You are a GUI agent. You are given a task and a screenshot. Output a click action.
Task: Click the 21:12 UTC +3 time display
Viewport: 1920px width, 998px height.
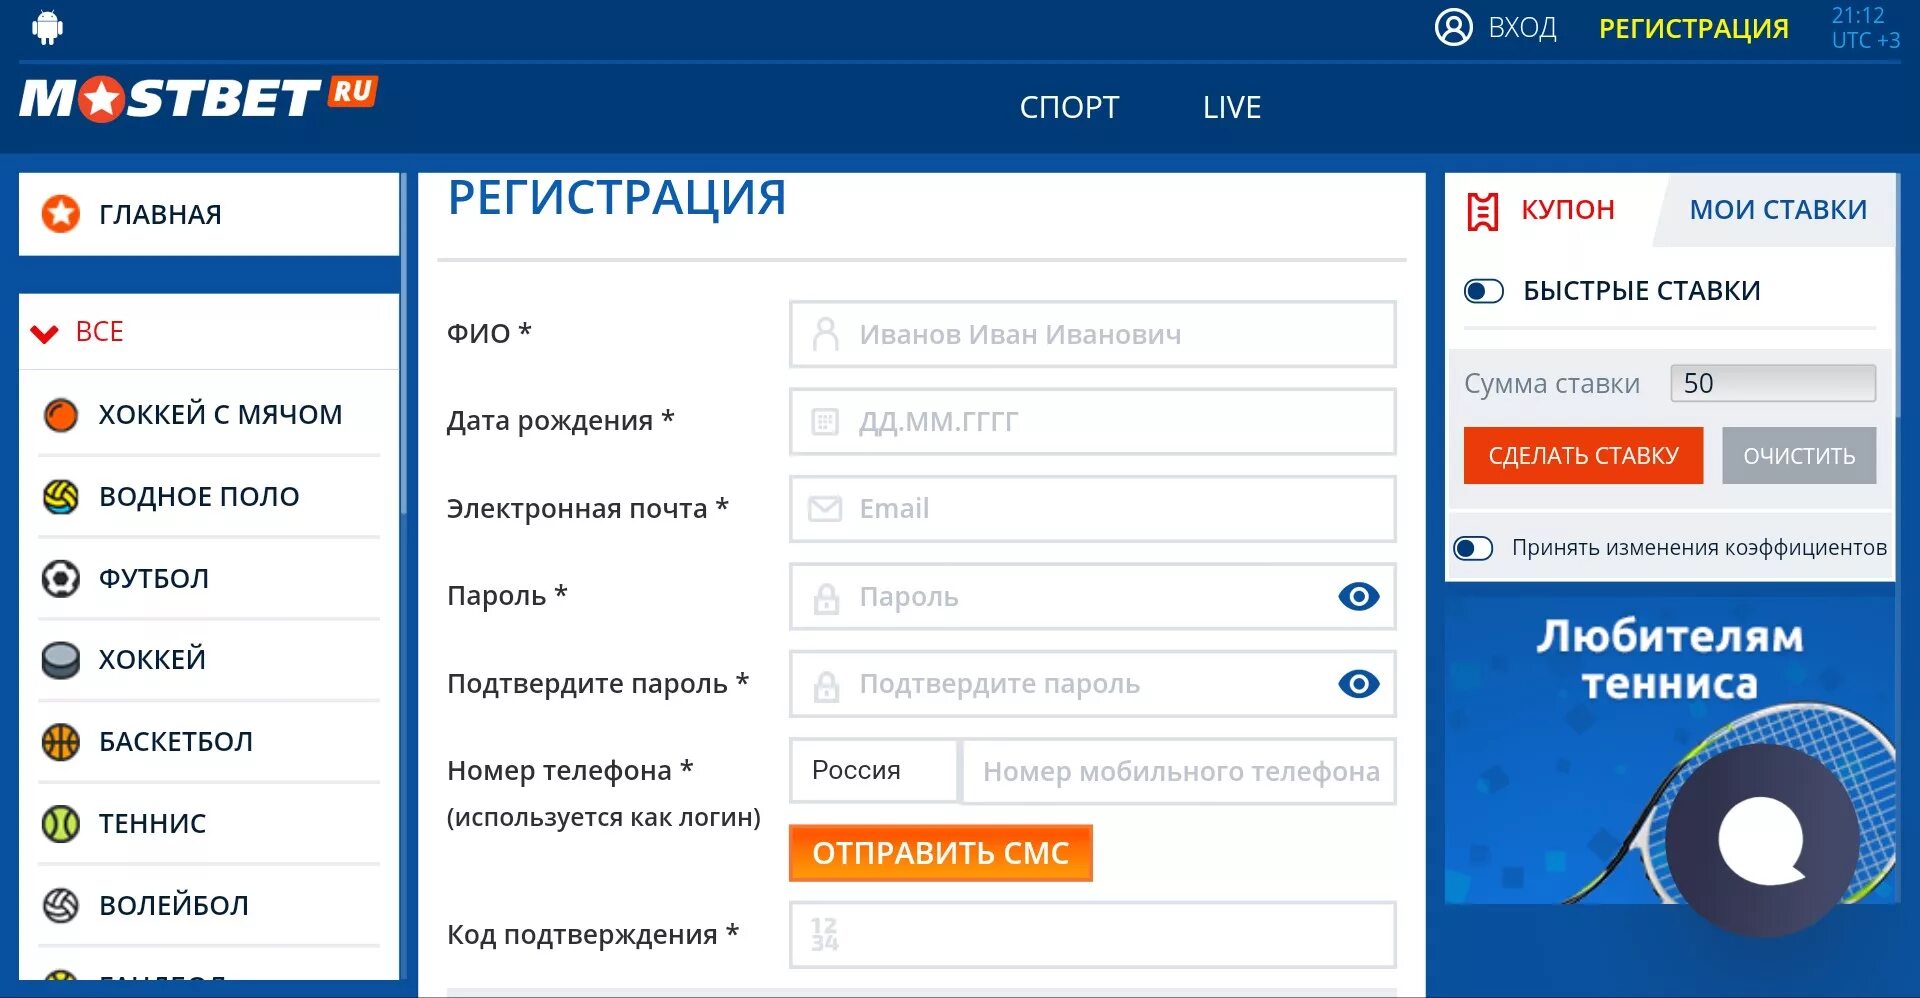pyautogui.click(x=1865, y=28)
